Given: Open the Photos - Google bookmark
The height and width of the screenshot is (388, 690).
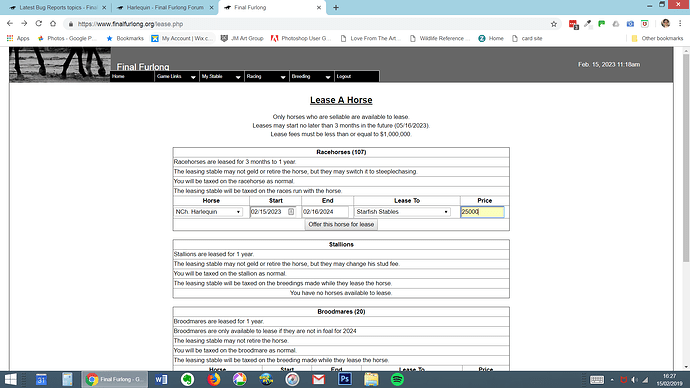Looking at the screenshot, I should [67, 38].
